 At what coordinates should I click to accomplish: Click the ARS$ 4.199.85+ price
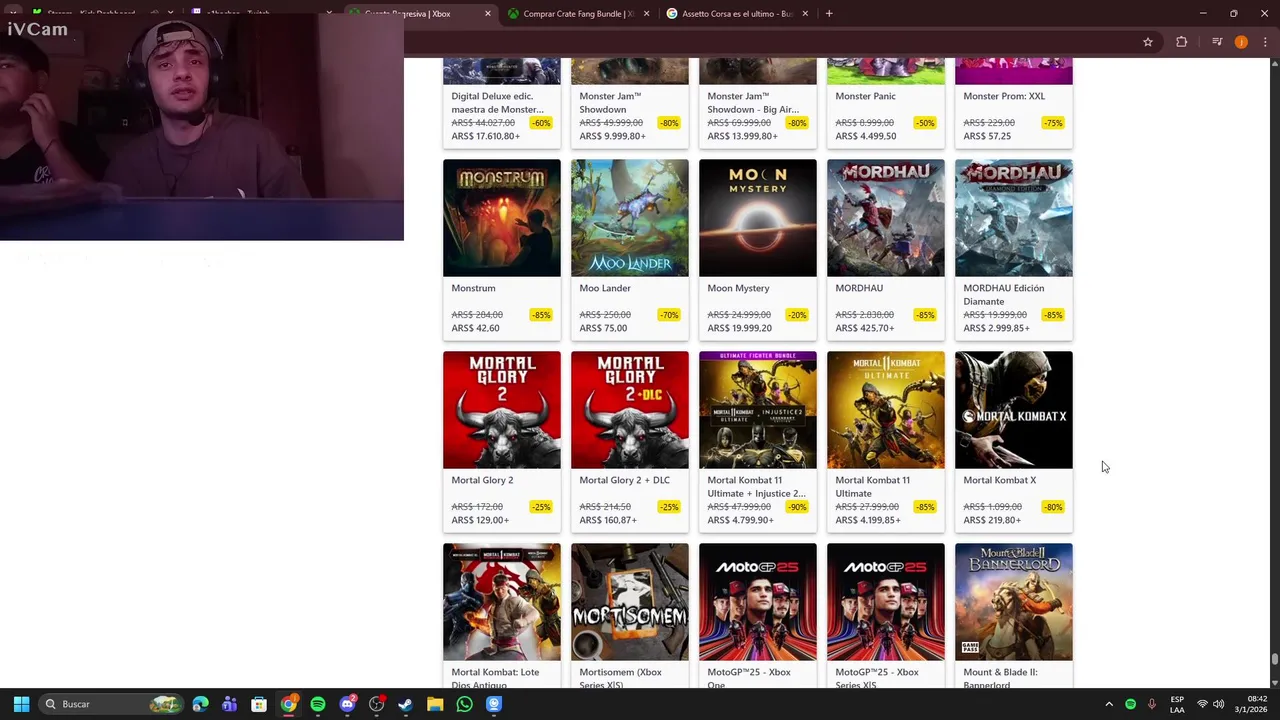[868, 520]
